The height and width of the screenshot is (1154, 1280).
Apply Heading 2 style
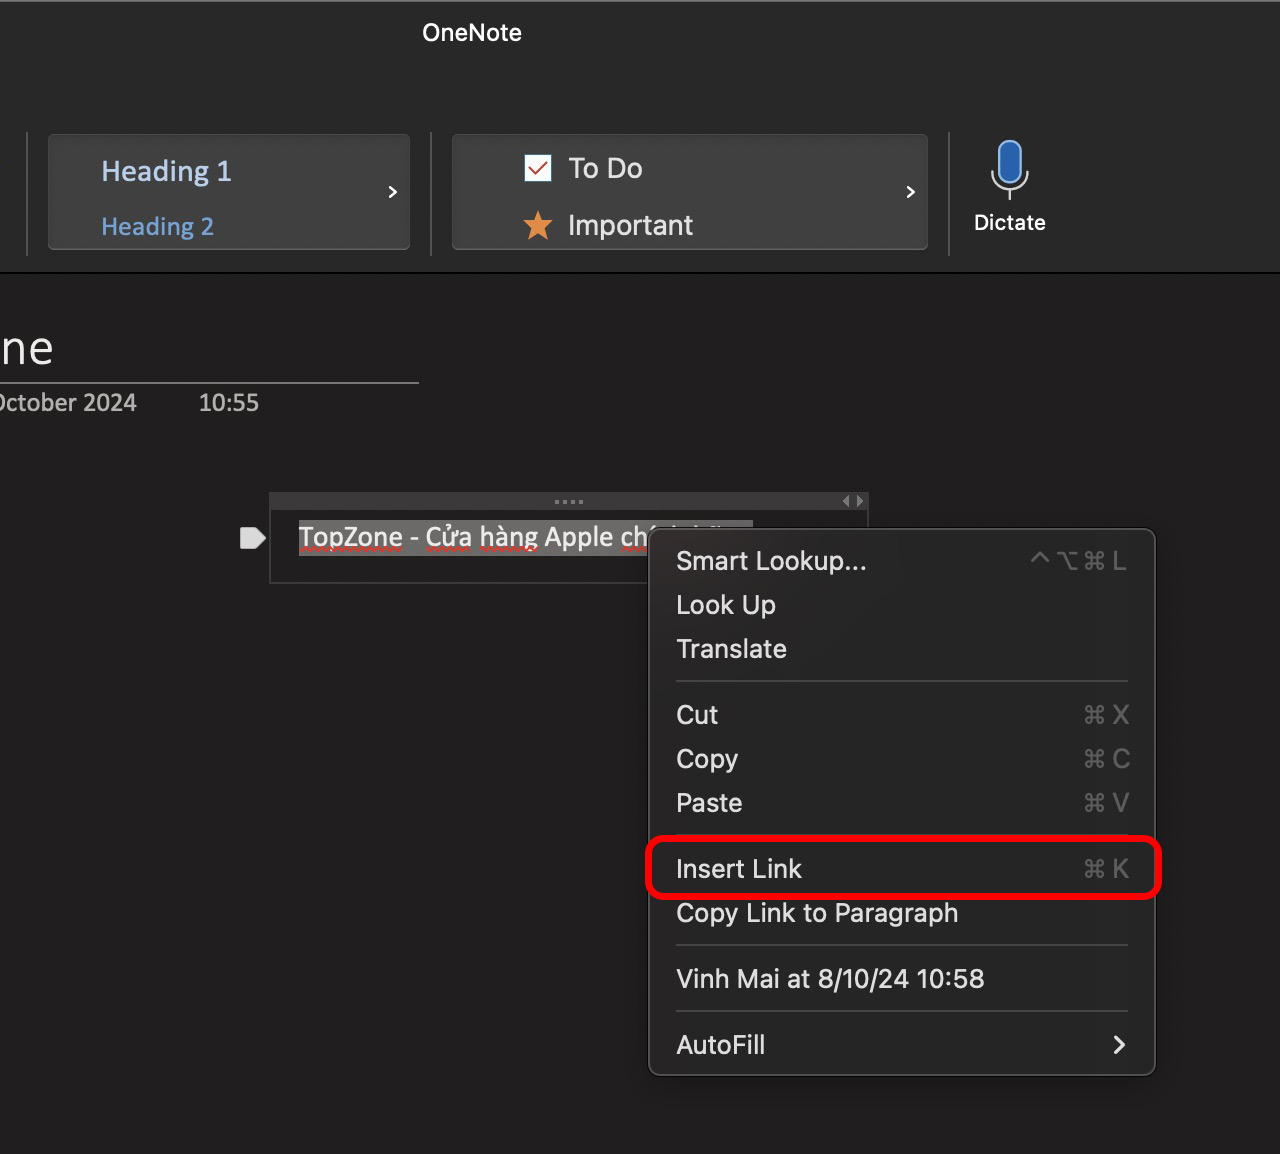coord(157,226)
